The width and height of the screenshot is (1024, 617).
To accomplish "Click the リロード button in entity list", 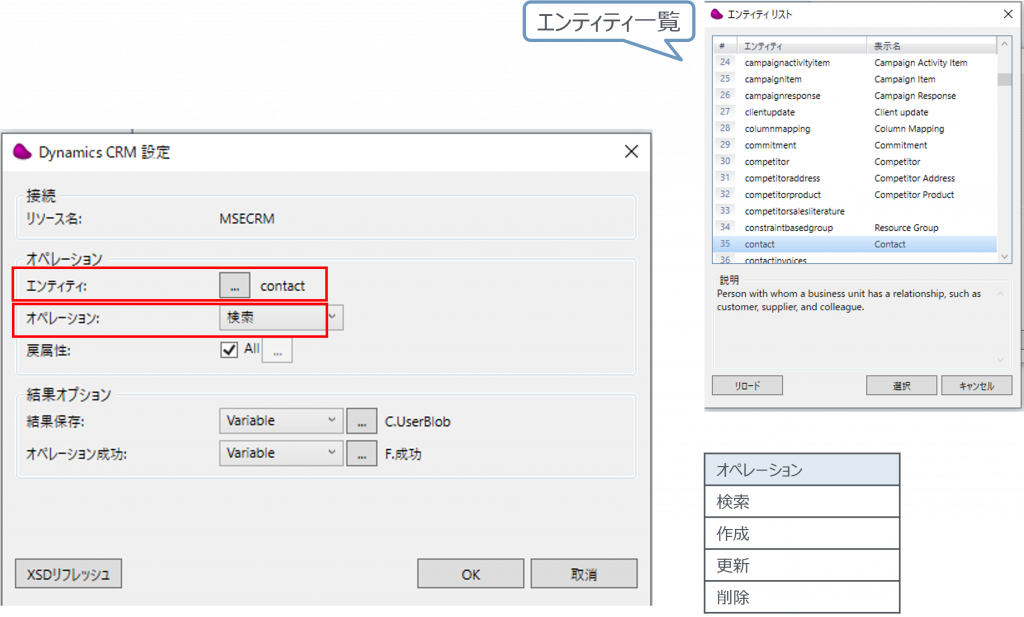I will (x=746, y=385).
